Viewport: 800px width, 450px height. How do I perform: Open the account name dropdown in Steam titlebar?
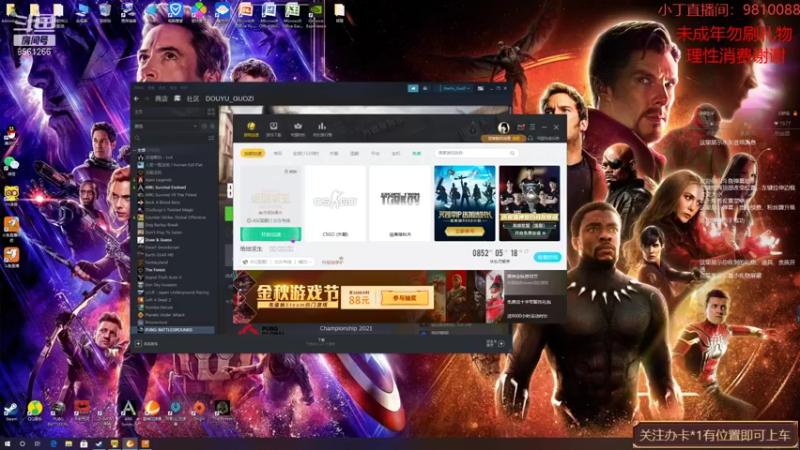tap(456, 88)
